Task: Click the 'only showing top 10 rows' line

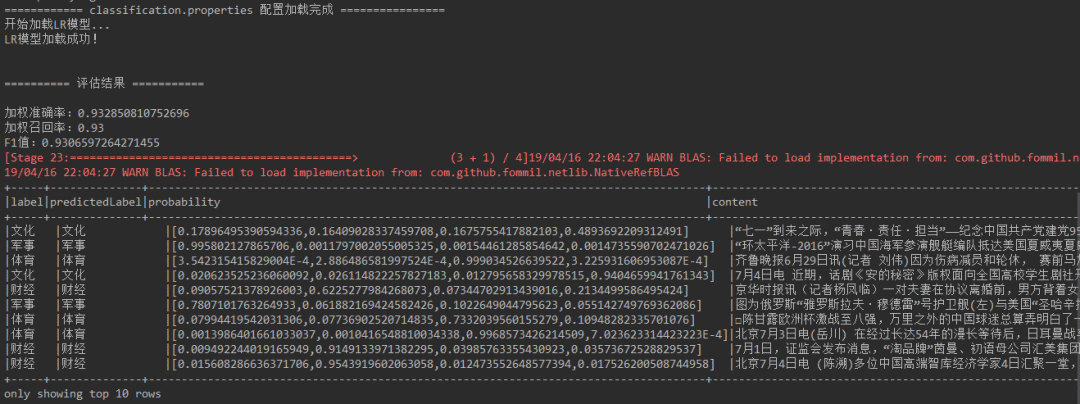Action: coord(83,394)
